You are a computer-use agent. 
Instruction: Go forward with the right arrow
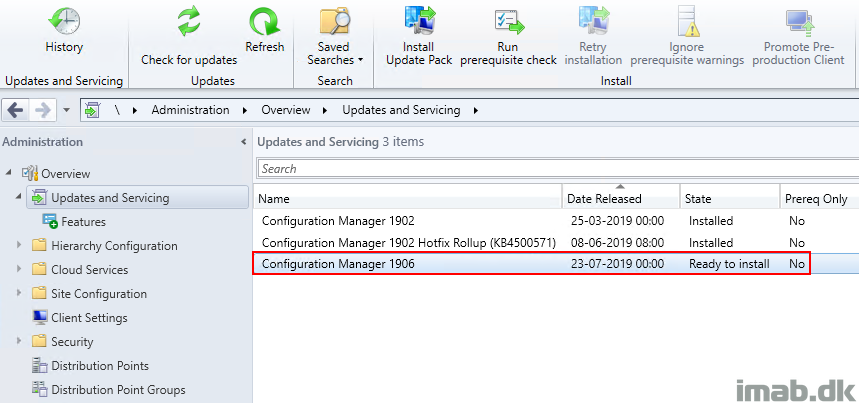pos(42,110)
